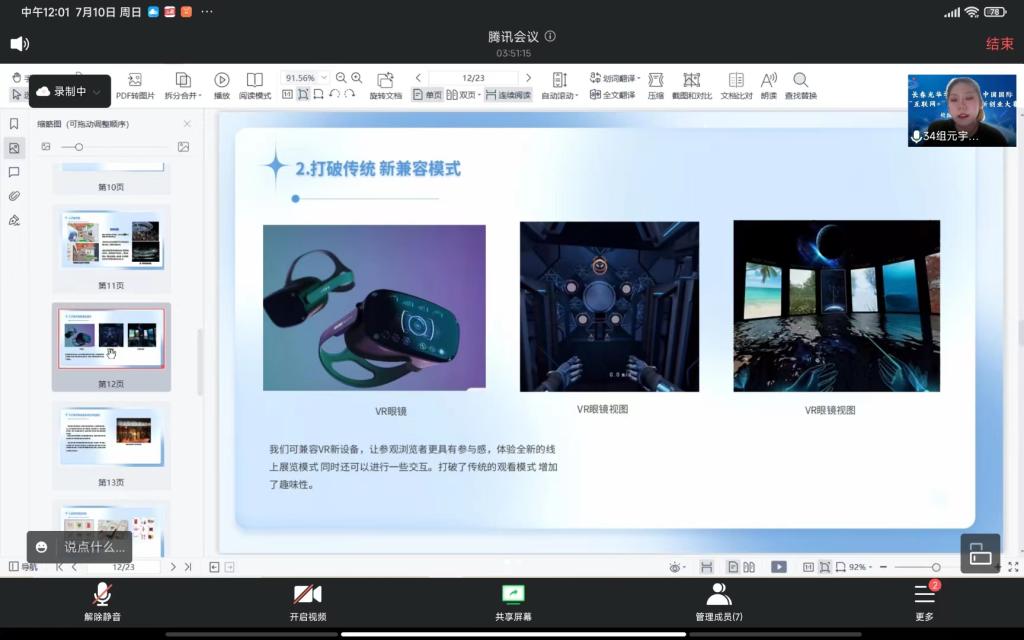Rotate page clockwise icon
Screen dimensions: 1024x640
[349, 94]
